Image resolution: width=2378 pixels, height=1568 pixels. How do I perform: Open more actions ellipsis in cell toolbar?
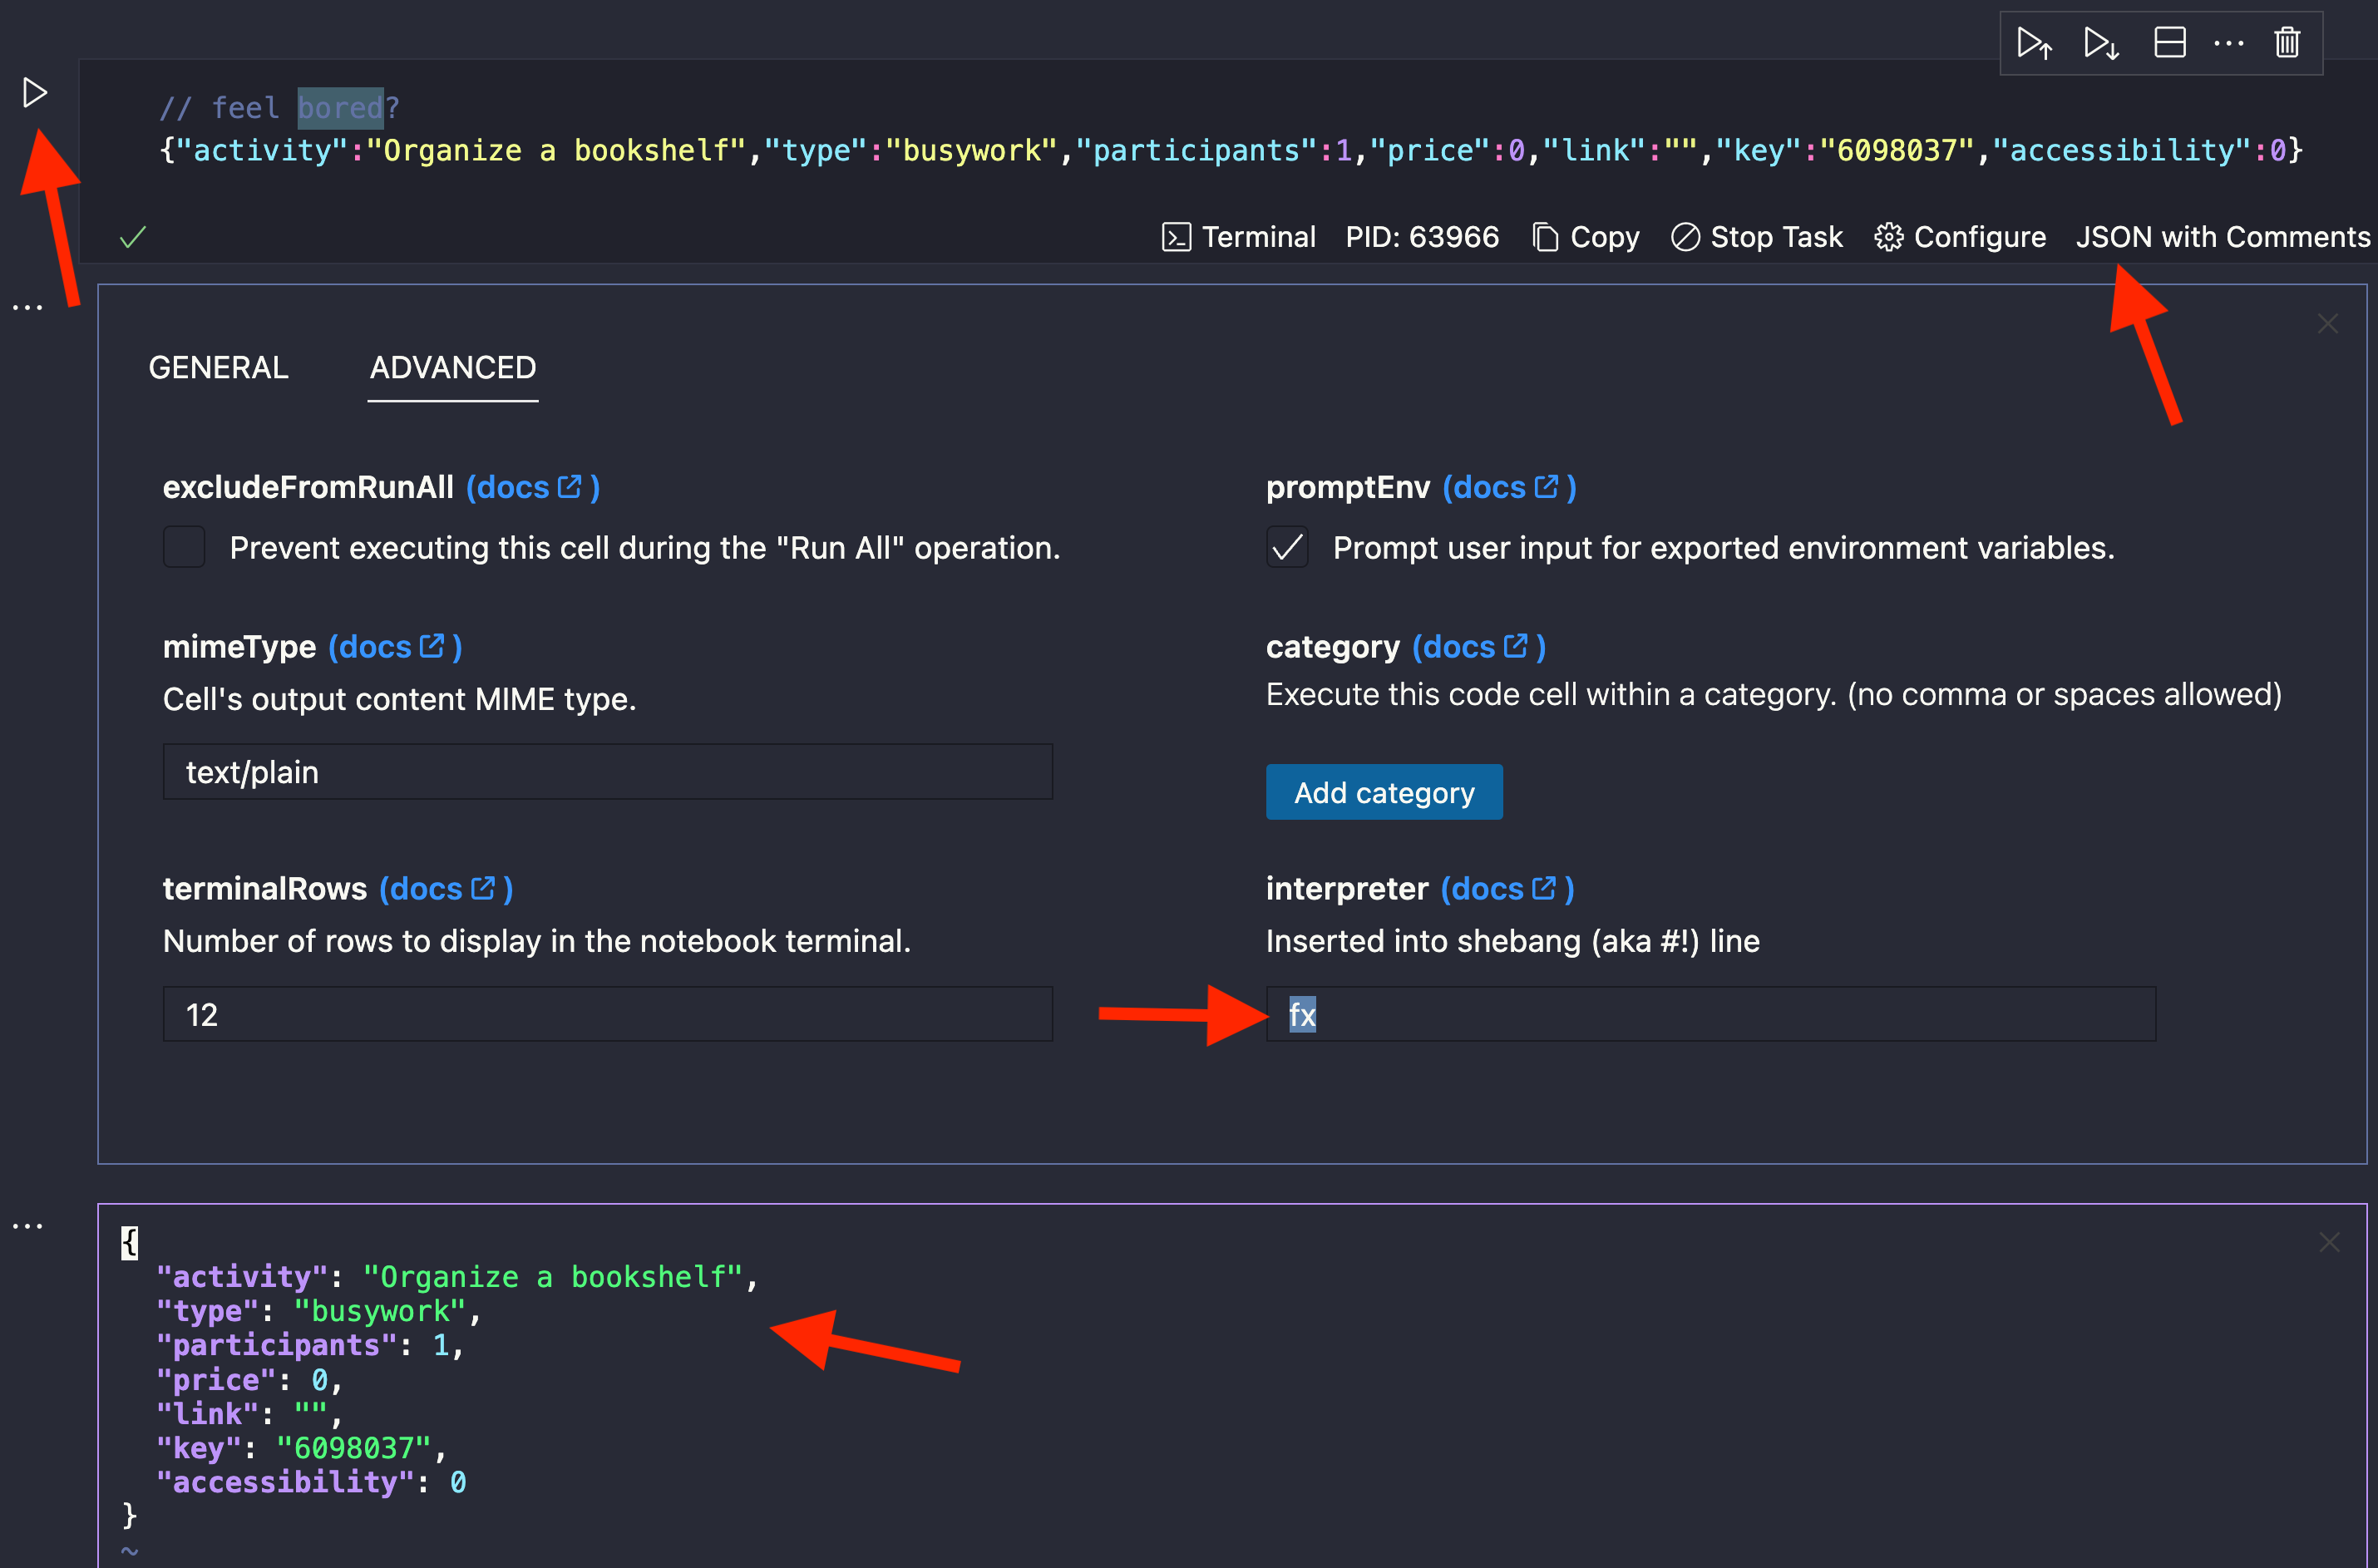pyautogui.click(x=2229, y=43)
